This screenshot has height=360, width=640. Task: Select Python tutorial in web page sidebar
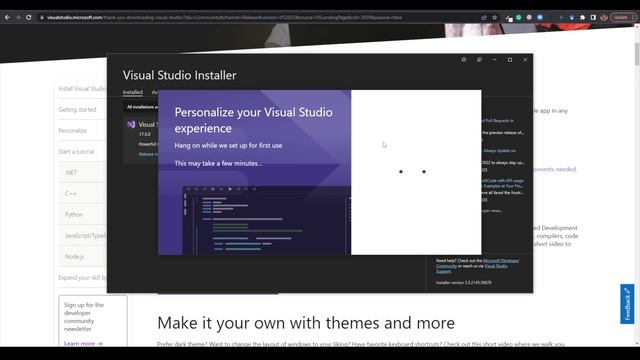coord(74,215)
